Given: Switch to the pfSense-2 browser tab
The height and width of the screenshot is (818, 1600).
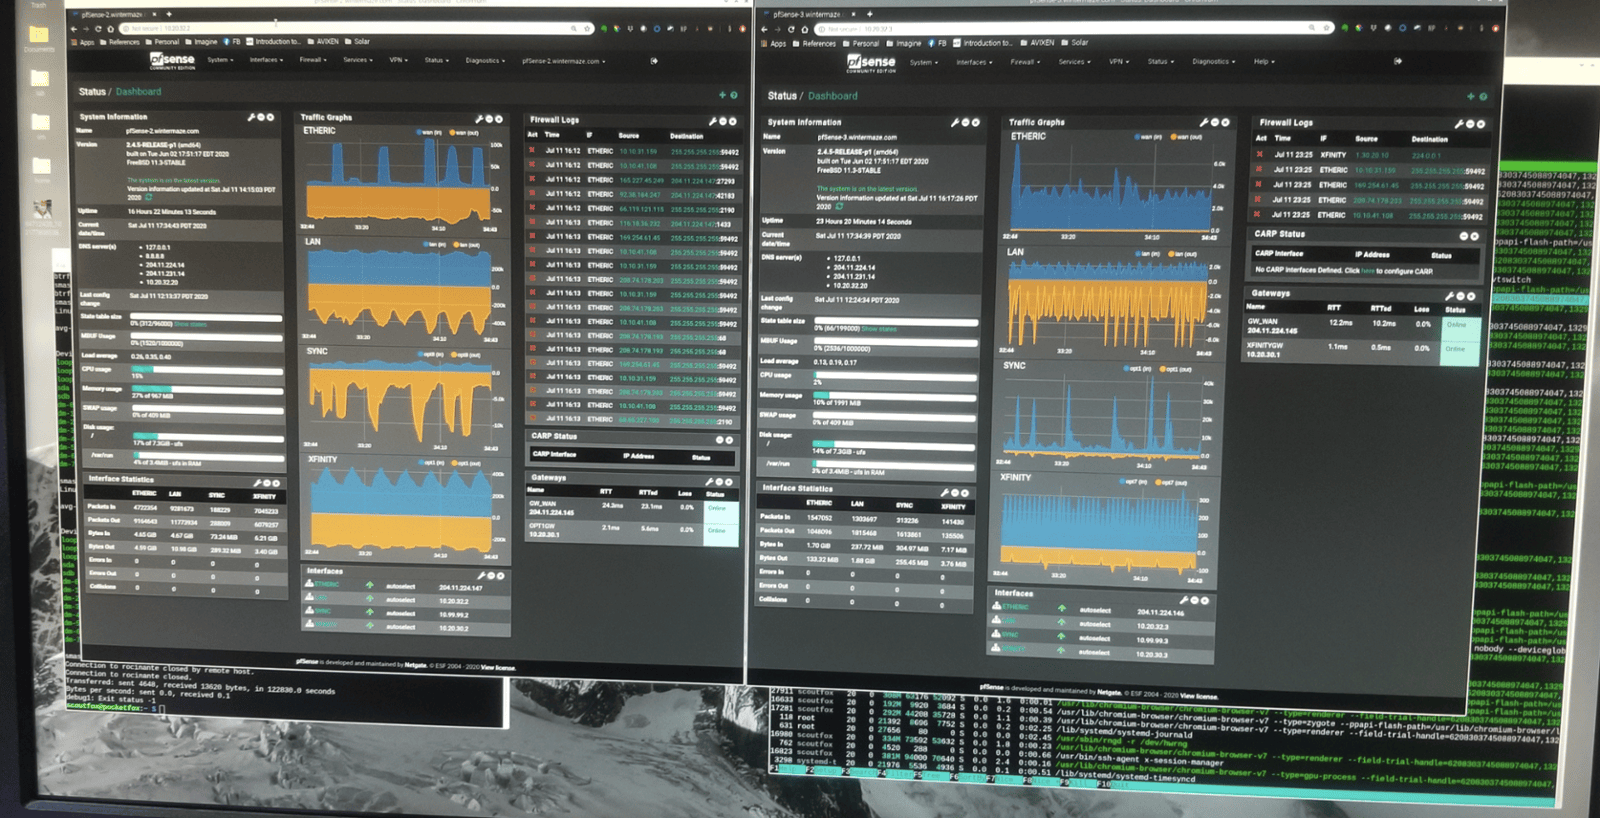Looking at the screenshot, I should [112, 15].
